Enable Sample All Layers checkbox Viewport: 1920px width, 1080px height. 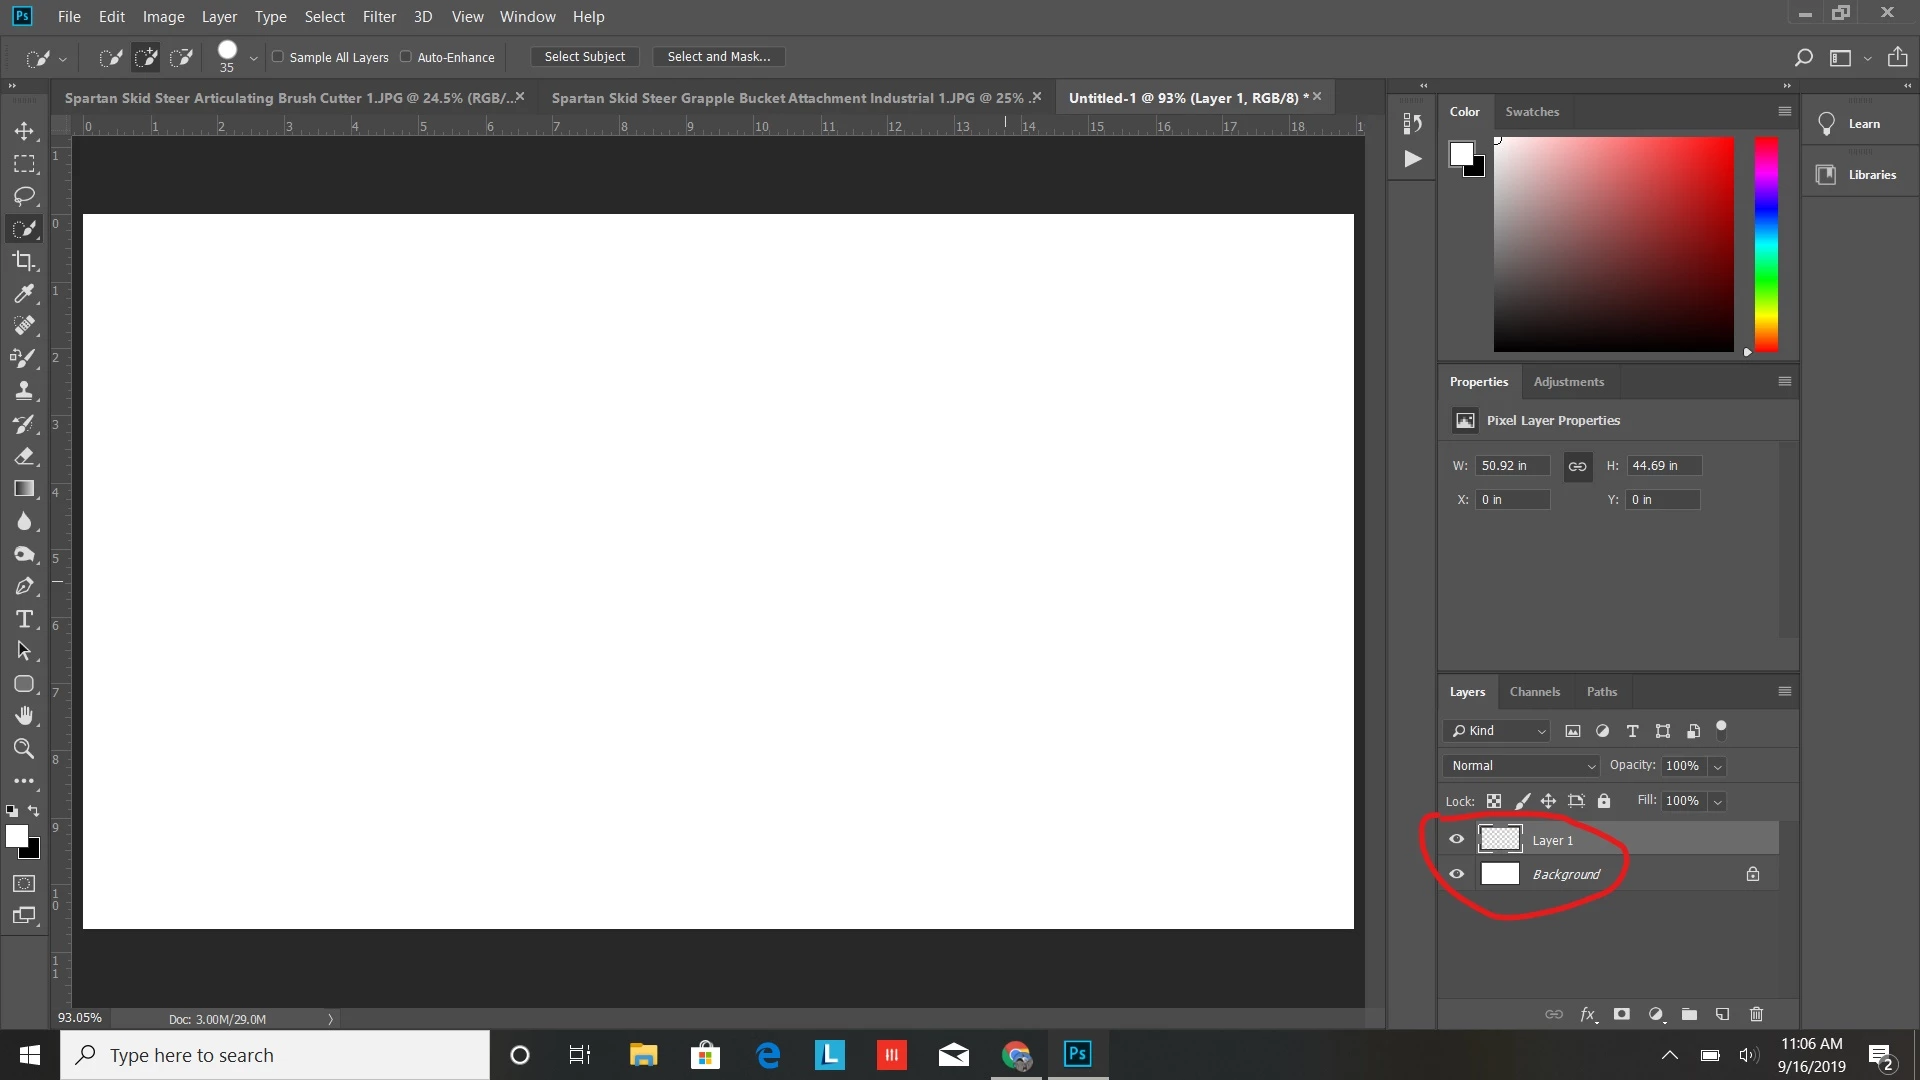[x=278, y=57]
